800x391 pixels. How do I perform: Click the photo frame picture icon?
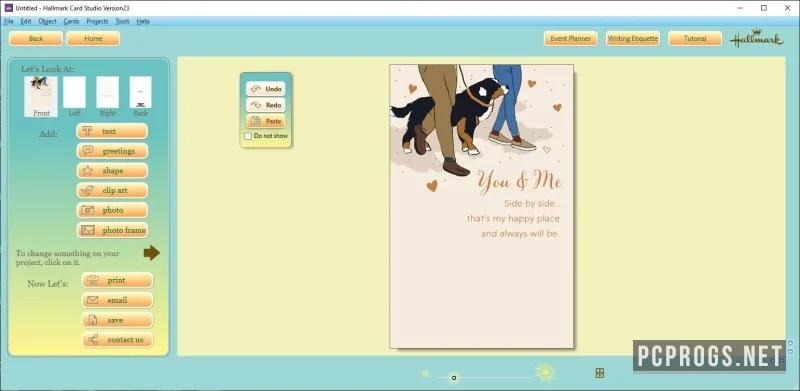click(88, 230)
